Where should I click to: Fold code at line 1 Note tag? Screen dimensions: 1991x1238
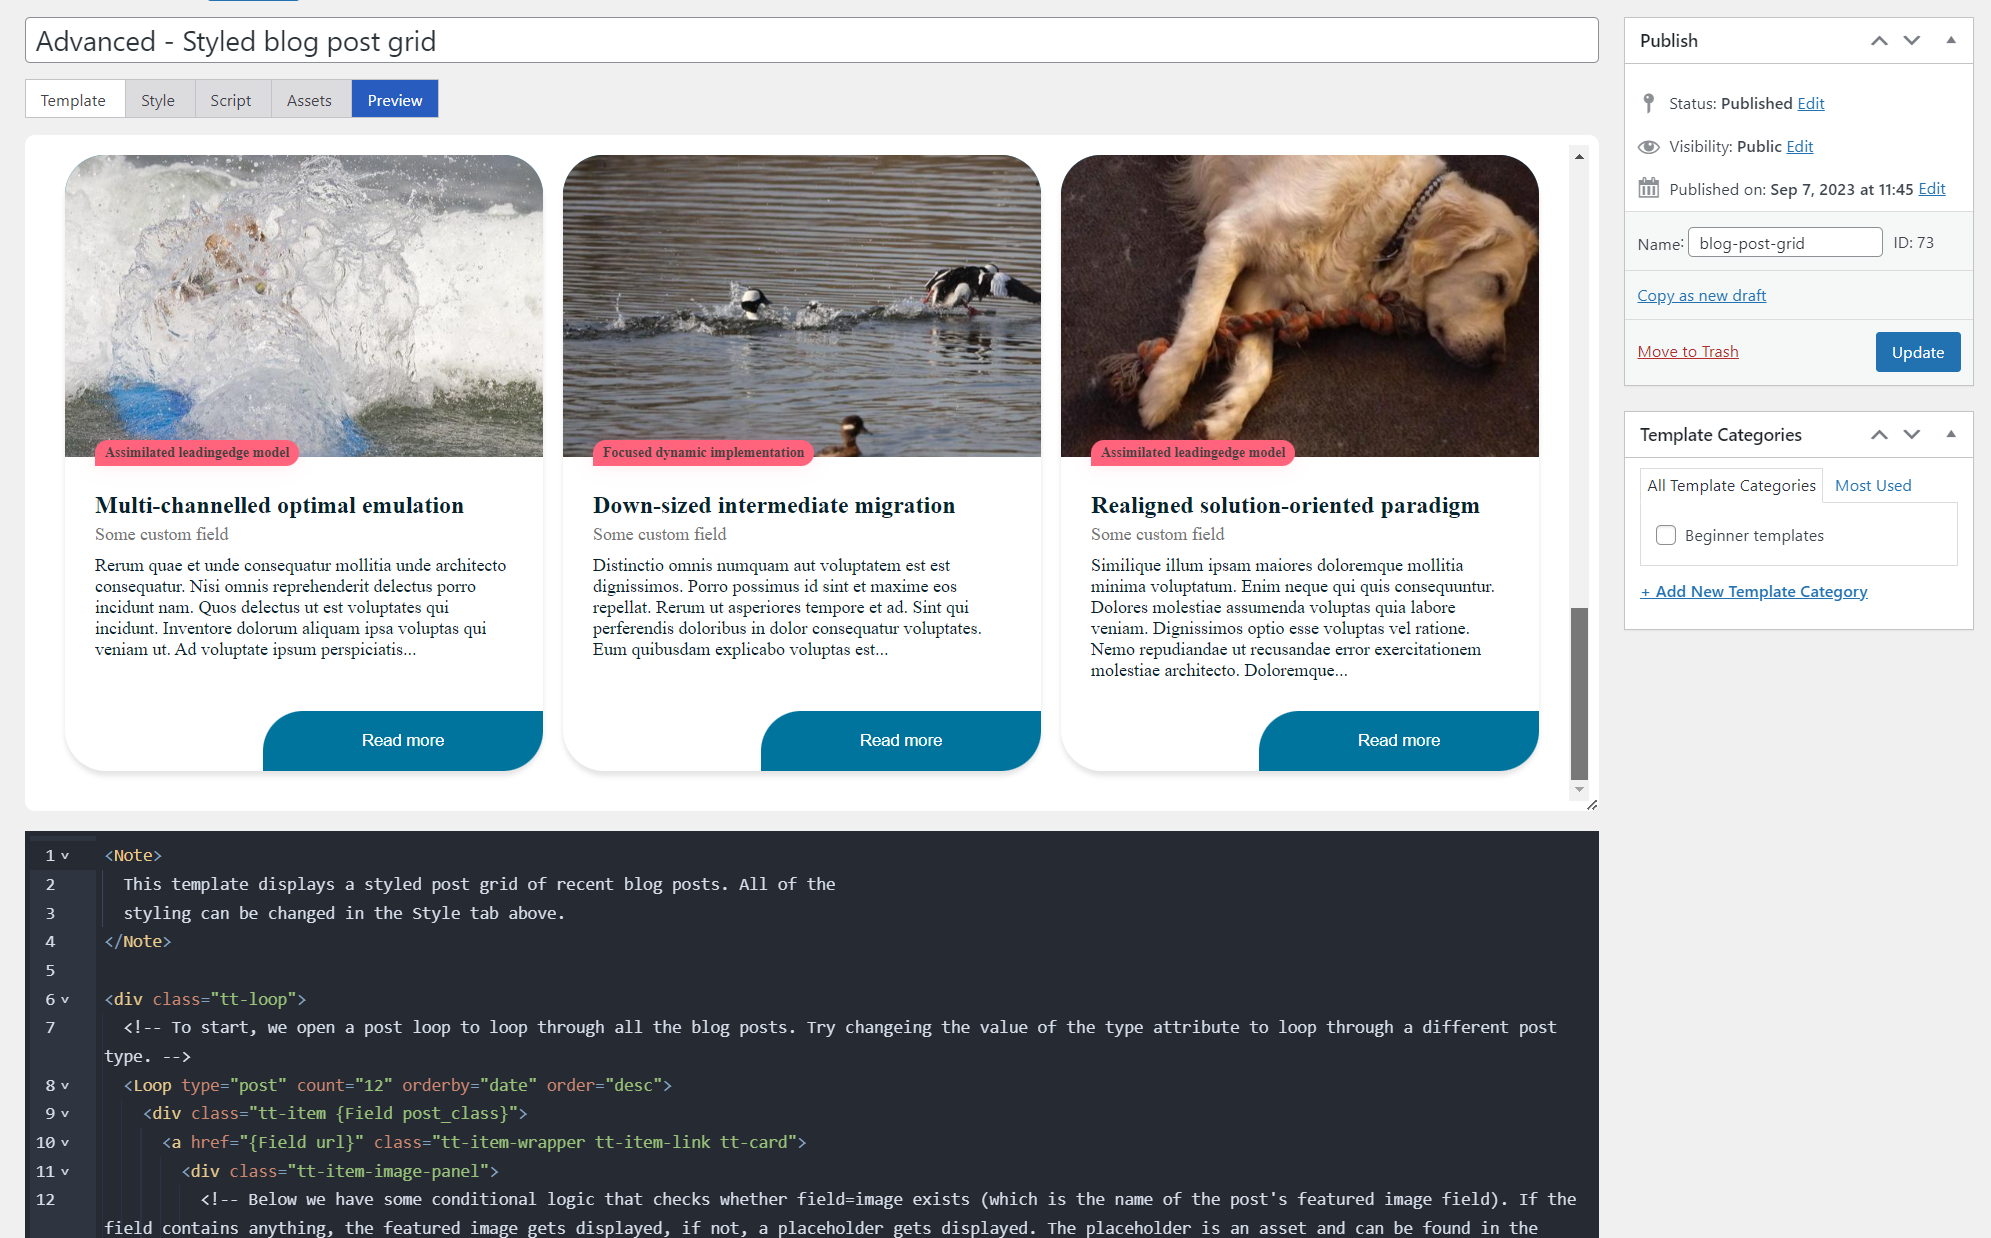(65, 856)
